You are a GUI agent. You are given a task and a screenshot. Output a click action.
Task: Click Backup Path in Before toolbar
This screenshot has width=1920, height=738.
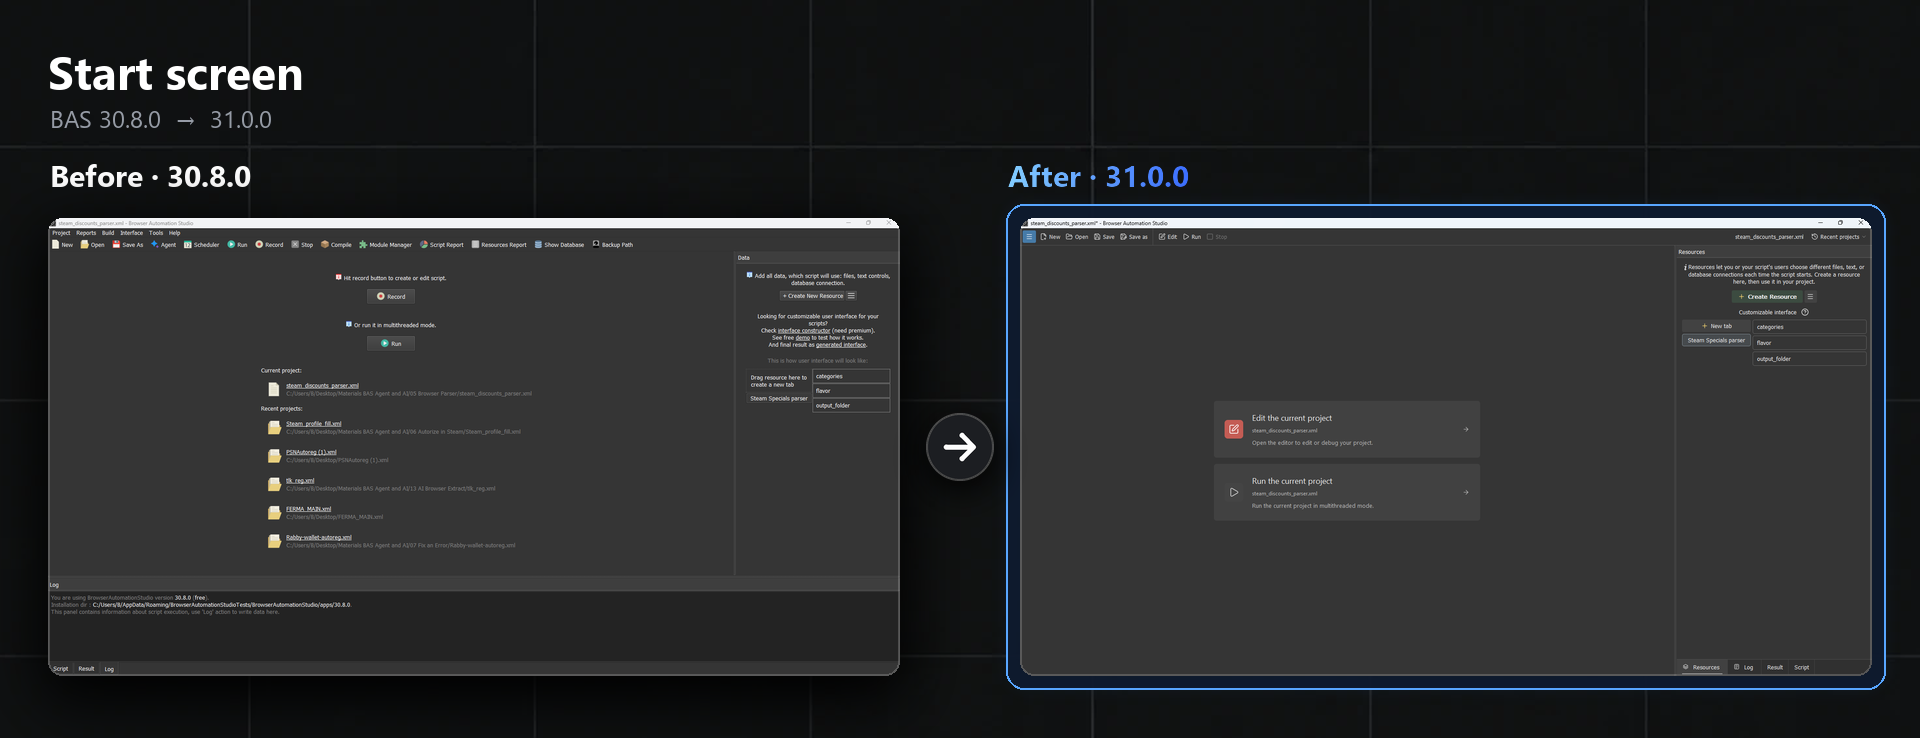point(613,244)
